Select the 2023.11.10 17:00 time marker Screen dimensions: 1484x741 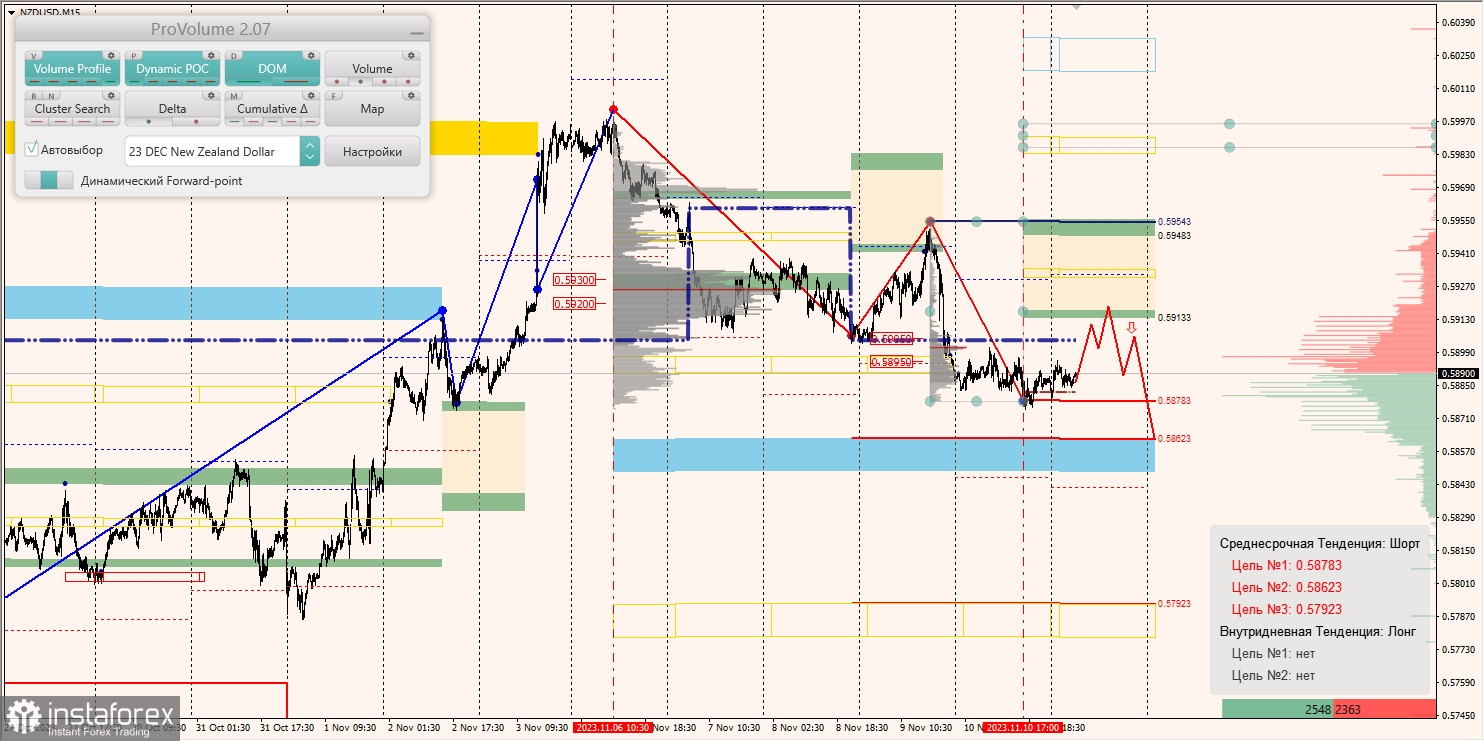pyautogui.click(x=1022, y=728)
